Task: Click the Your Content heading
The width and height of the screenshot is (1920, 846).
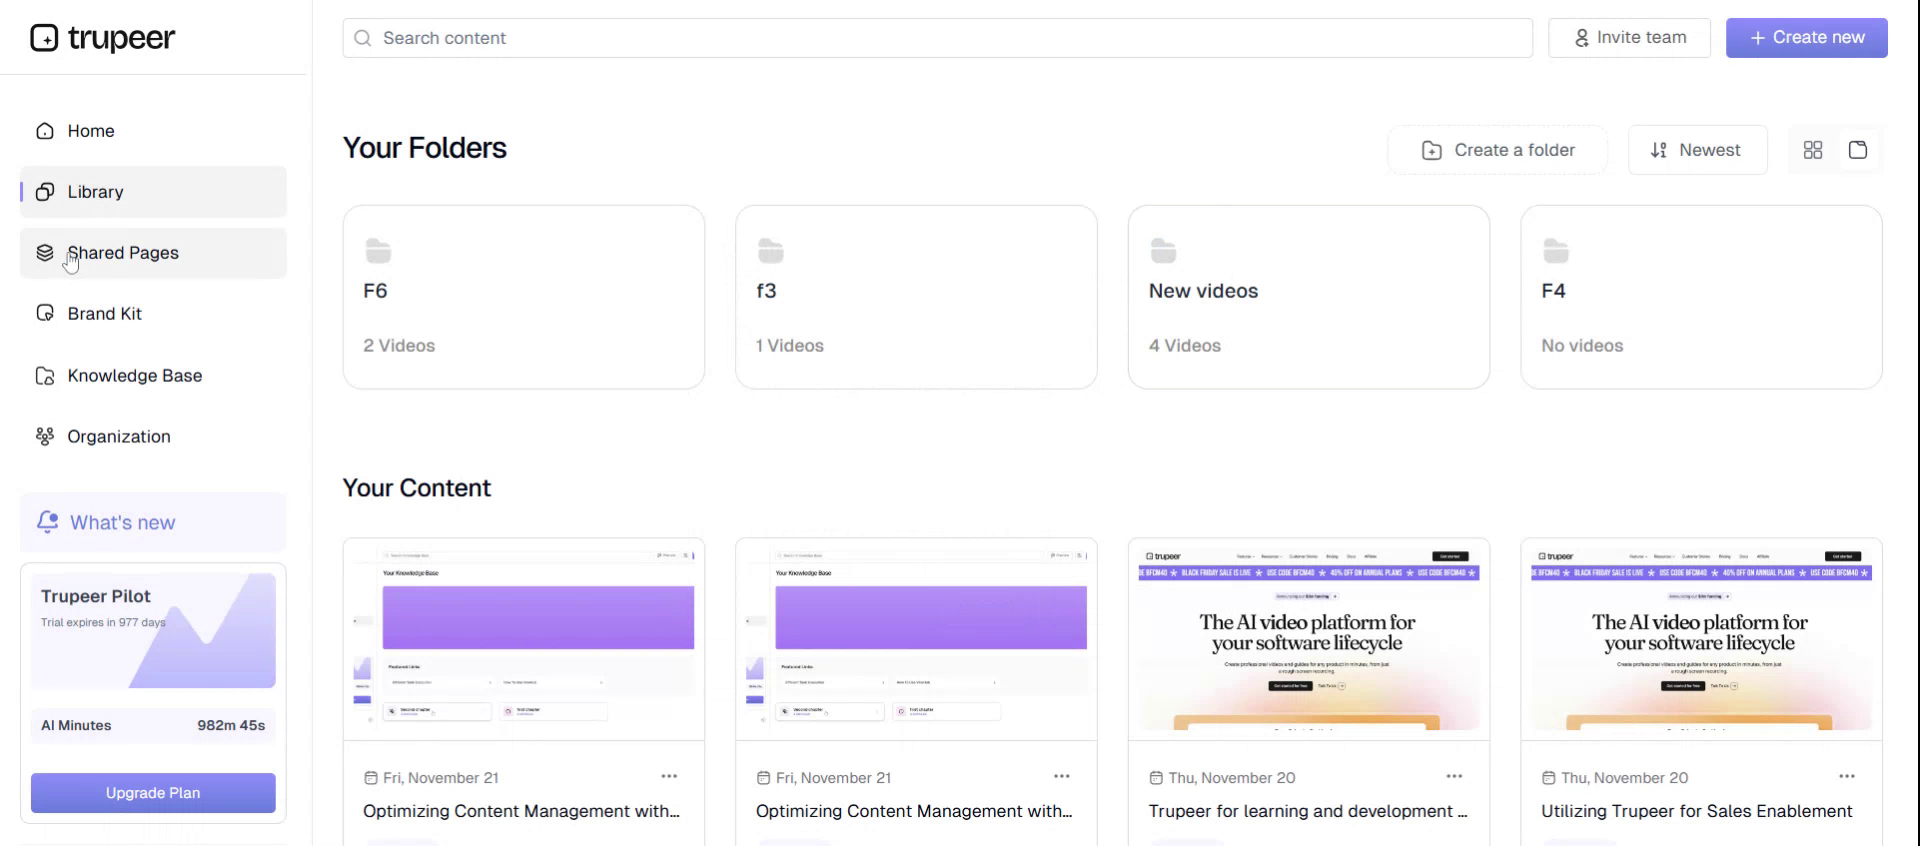Action: pyautogui.click(x=417, y=488)
